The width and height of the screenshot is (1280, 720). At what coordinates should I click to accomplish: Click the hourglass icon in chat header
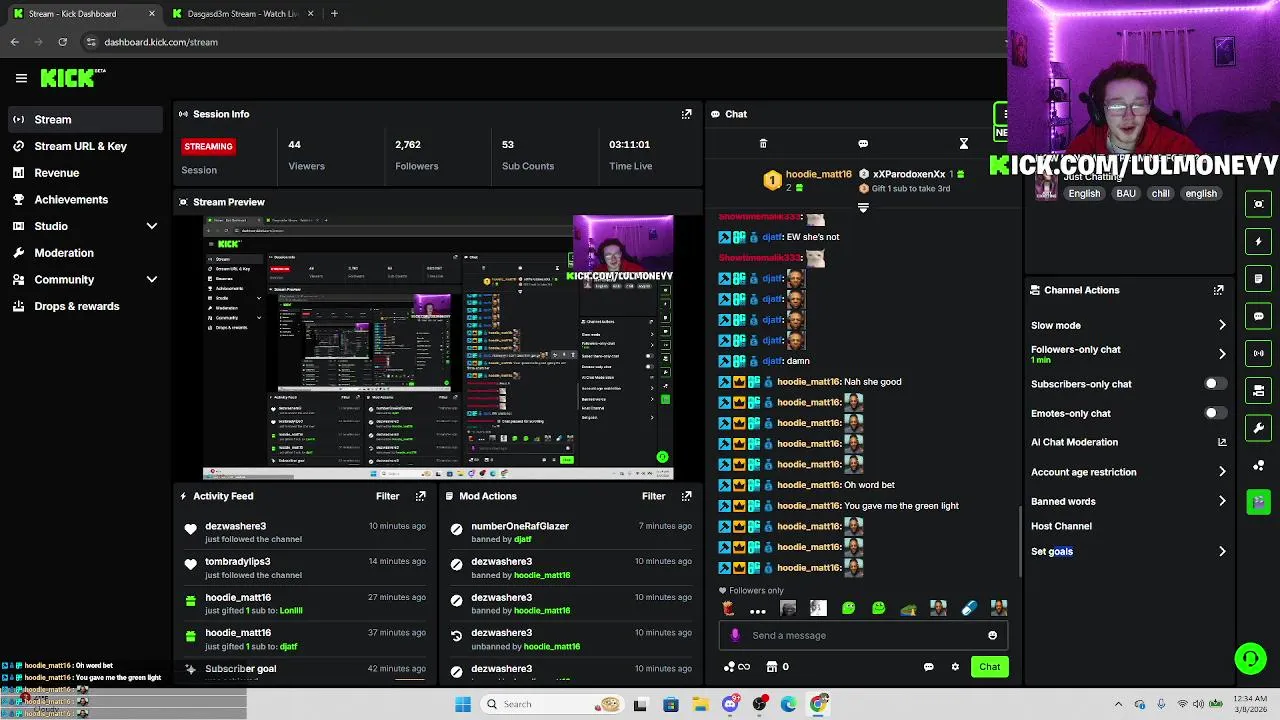[x=964, y=144]
